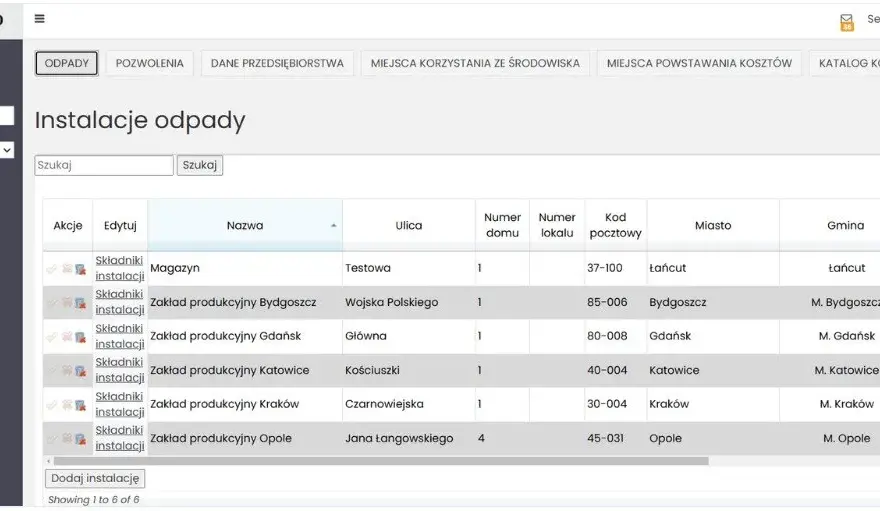This screenshot has width=880, height=511.
Task: Click the postal code 40-004 cell
Action: pos(616,370)
